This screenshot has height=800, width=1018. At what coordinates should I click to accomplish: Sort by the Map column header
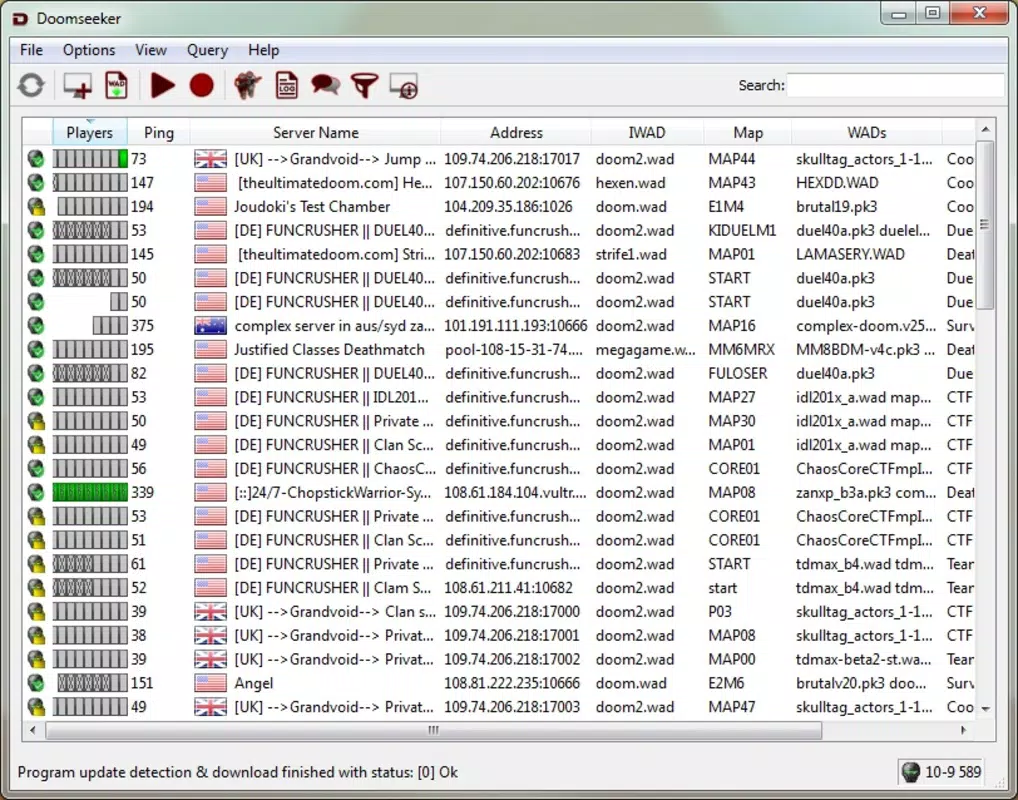[x=748, y=132]
